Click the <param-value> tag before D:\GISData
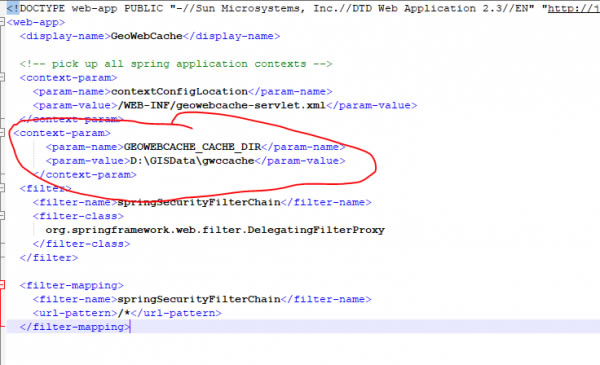Image resolution: width=600 pixels, height=365 pixels. (88, 161)
